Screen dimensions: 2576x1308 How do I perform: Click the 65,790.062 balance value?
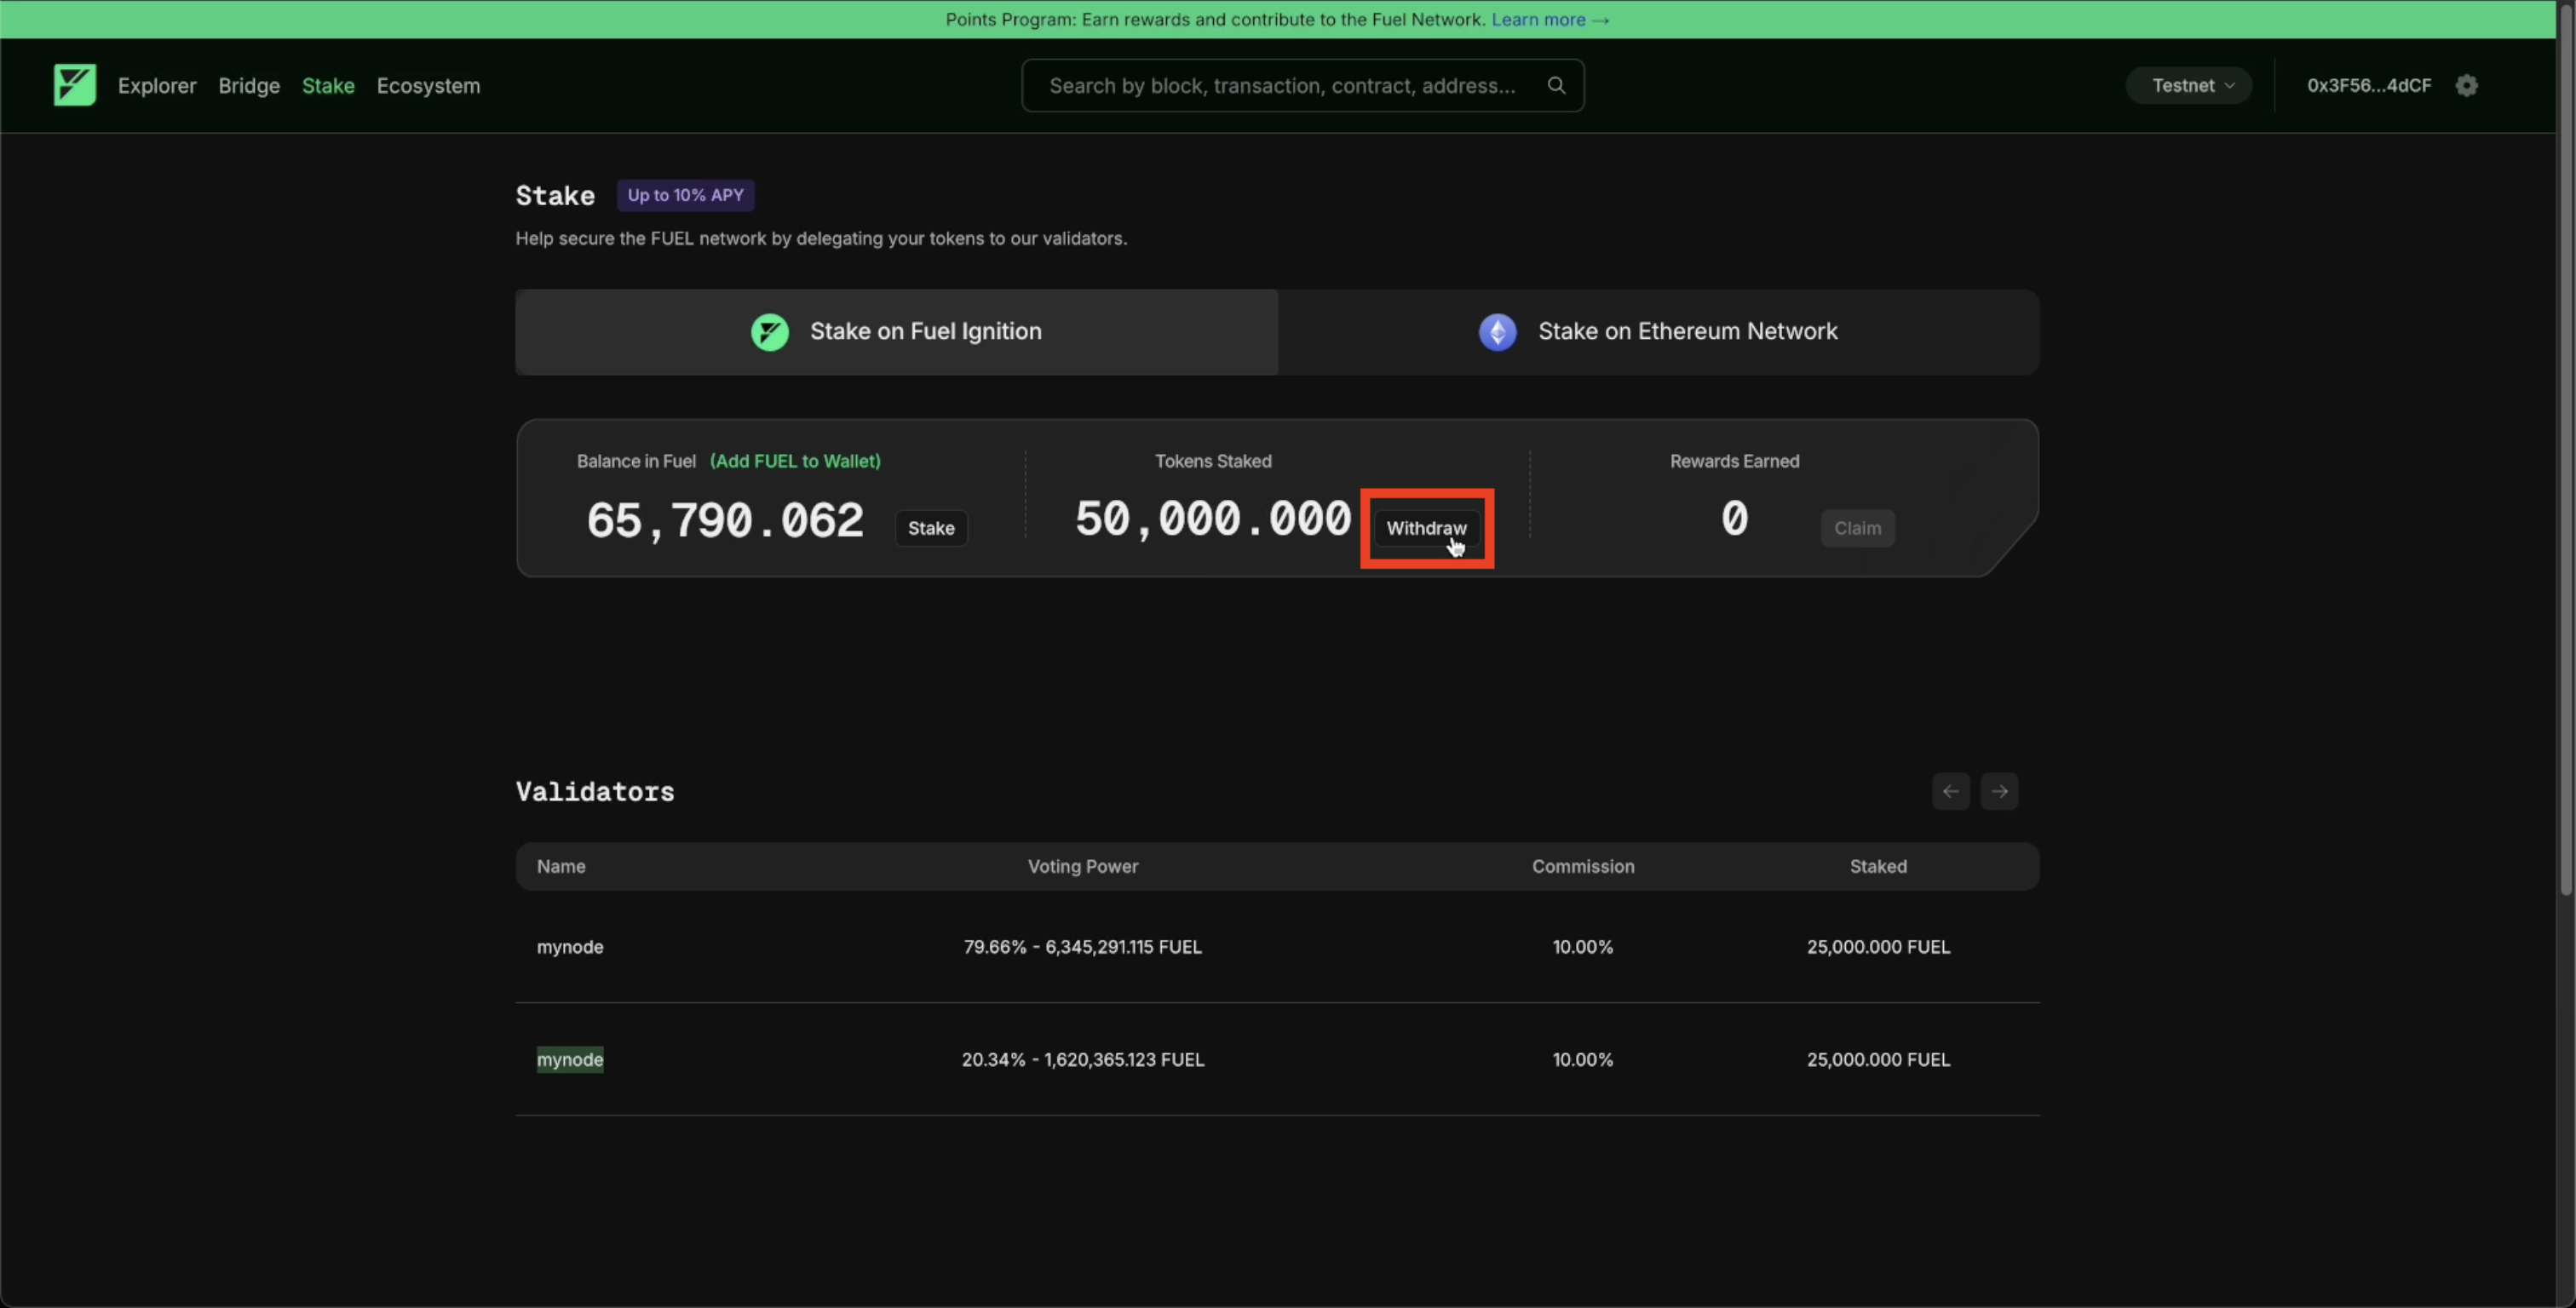click(x=725, y=521)
